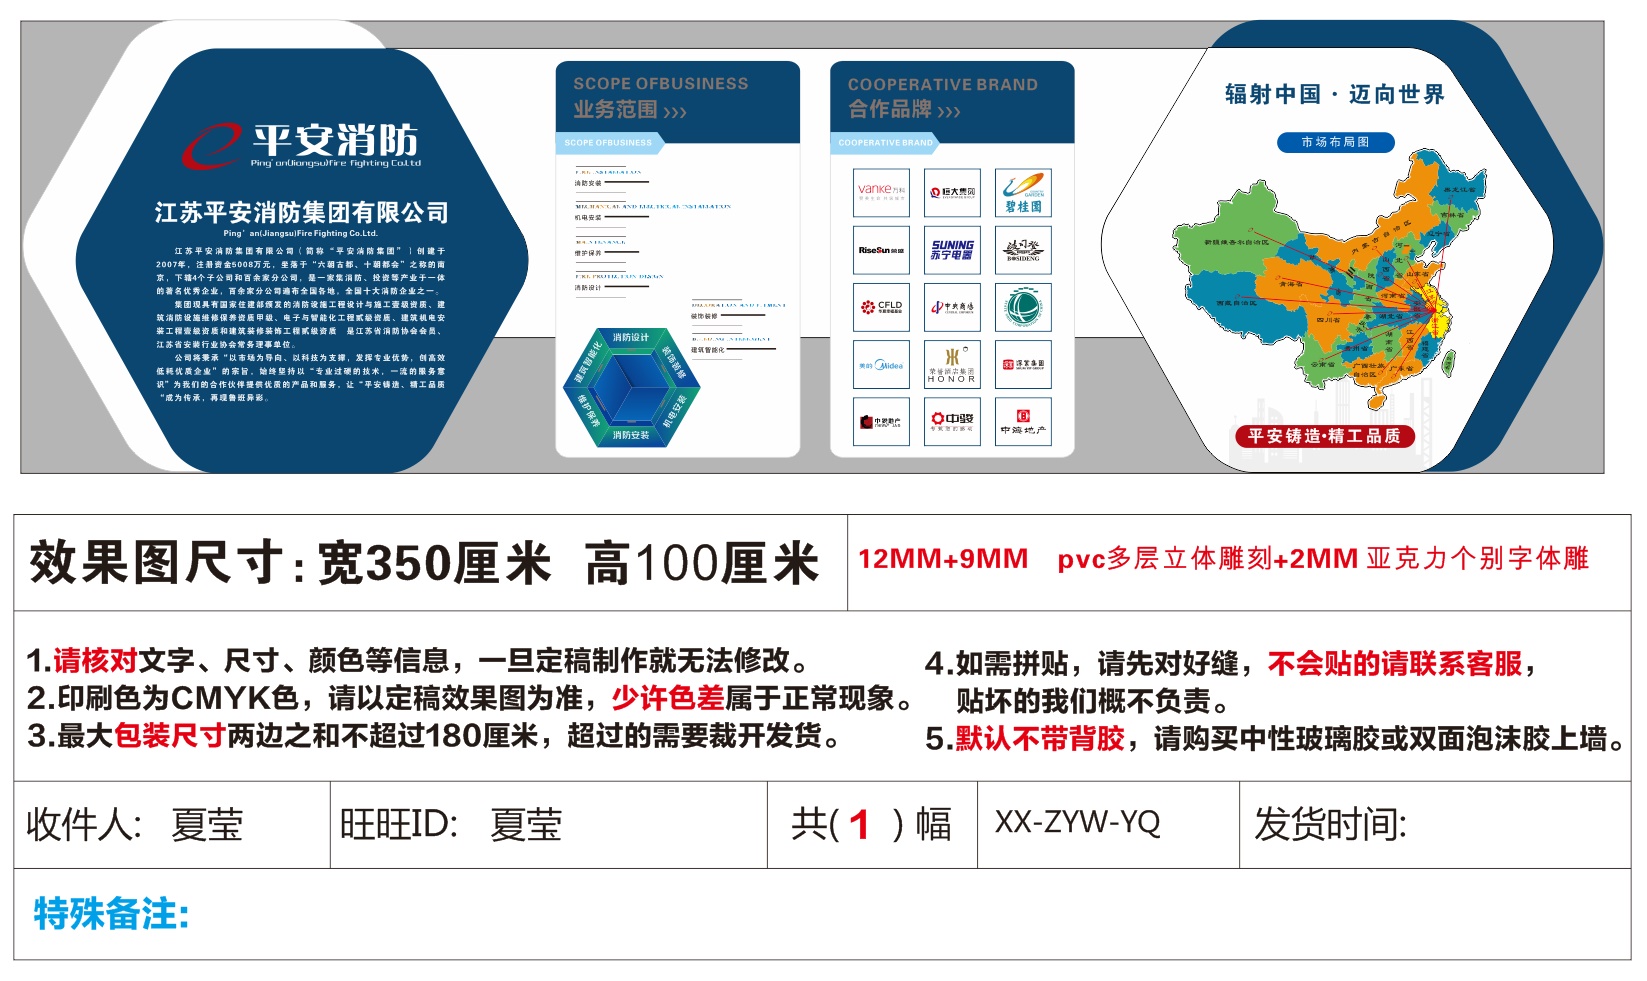Click the 四川省 region on the map
The width and height of the screenshot is (1647, 981).
(x=1328, y=320)
